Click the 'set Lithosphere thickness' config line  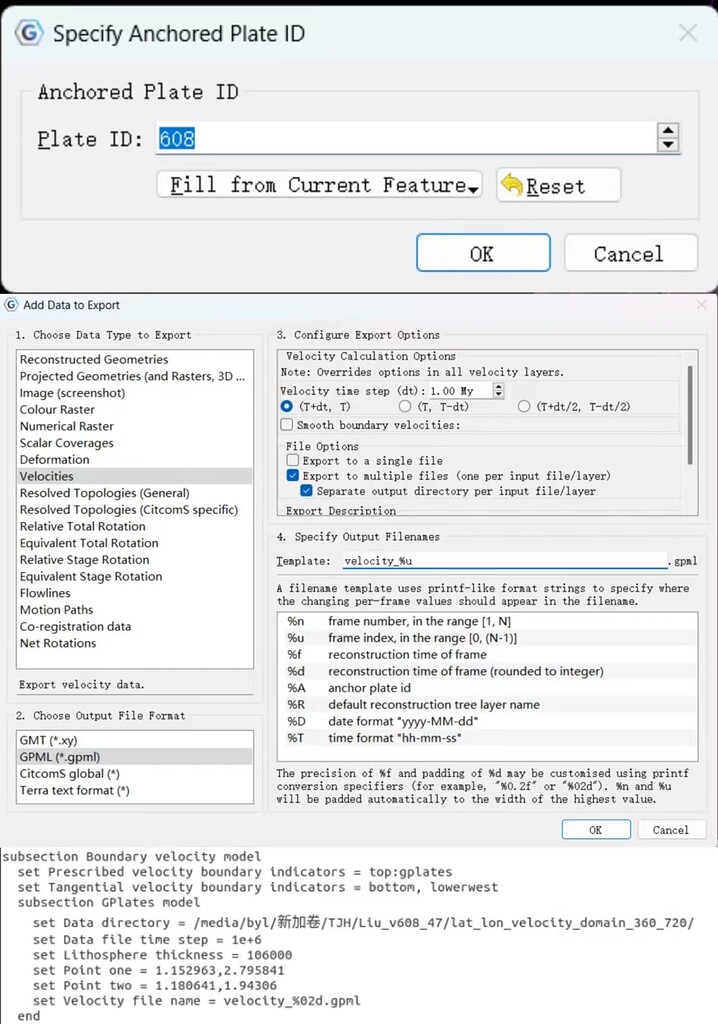click(x=162, y=955)
